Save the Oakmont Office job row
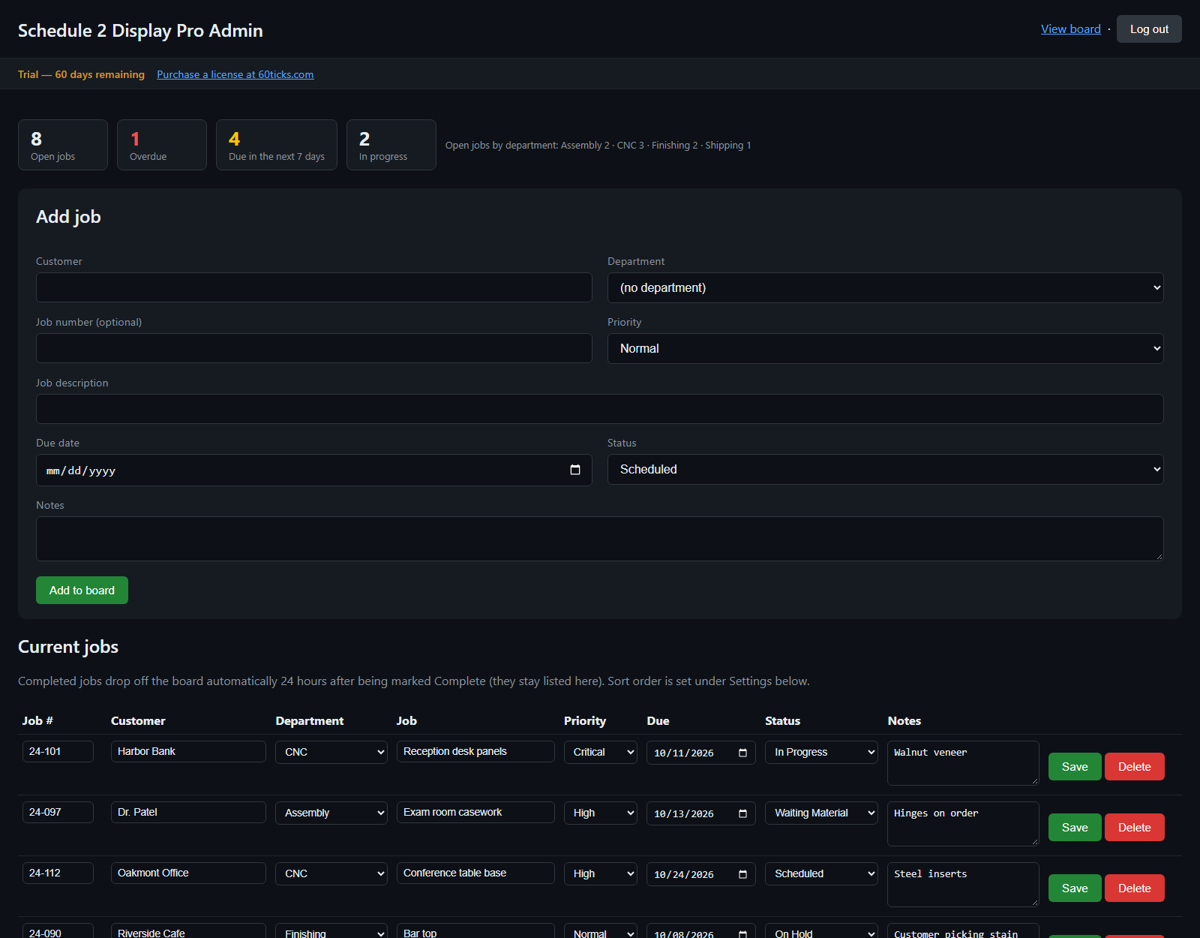 click(1075, 888)
